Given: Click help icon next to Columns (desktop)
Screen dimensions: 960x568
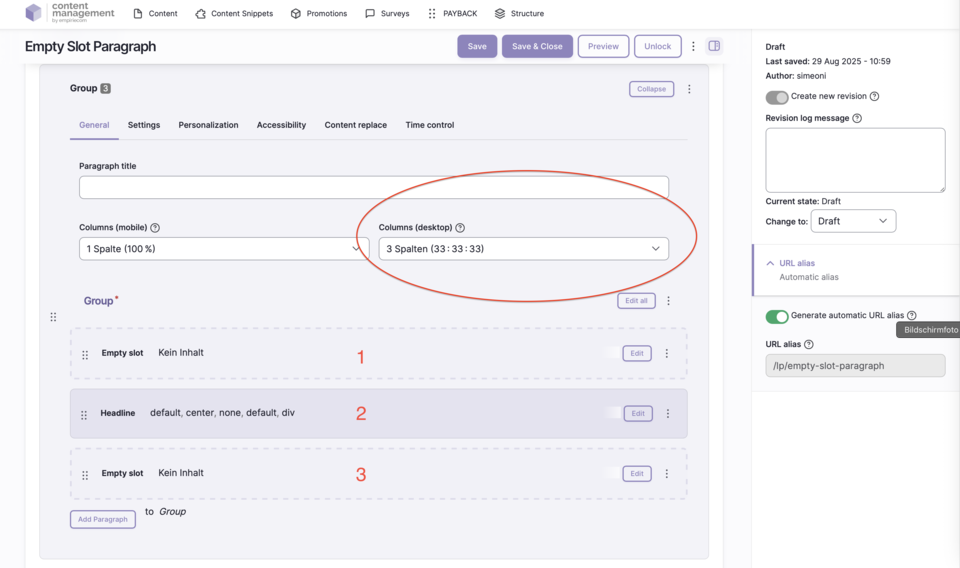Looking at the screenshot, I should (460, 228).
